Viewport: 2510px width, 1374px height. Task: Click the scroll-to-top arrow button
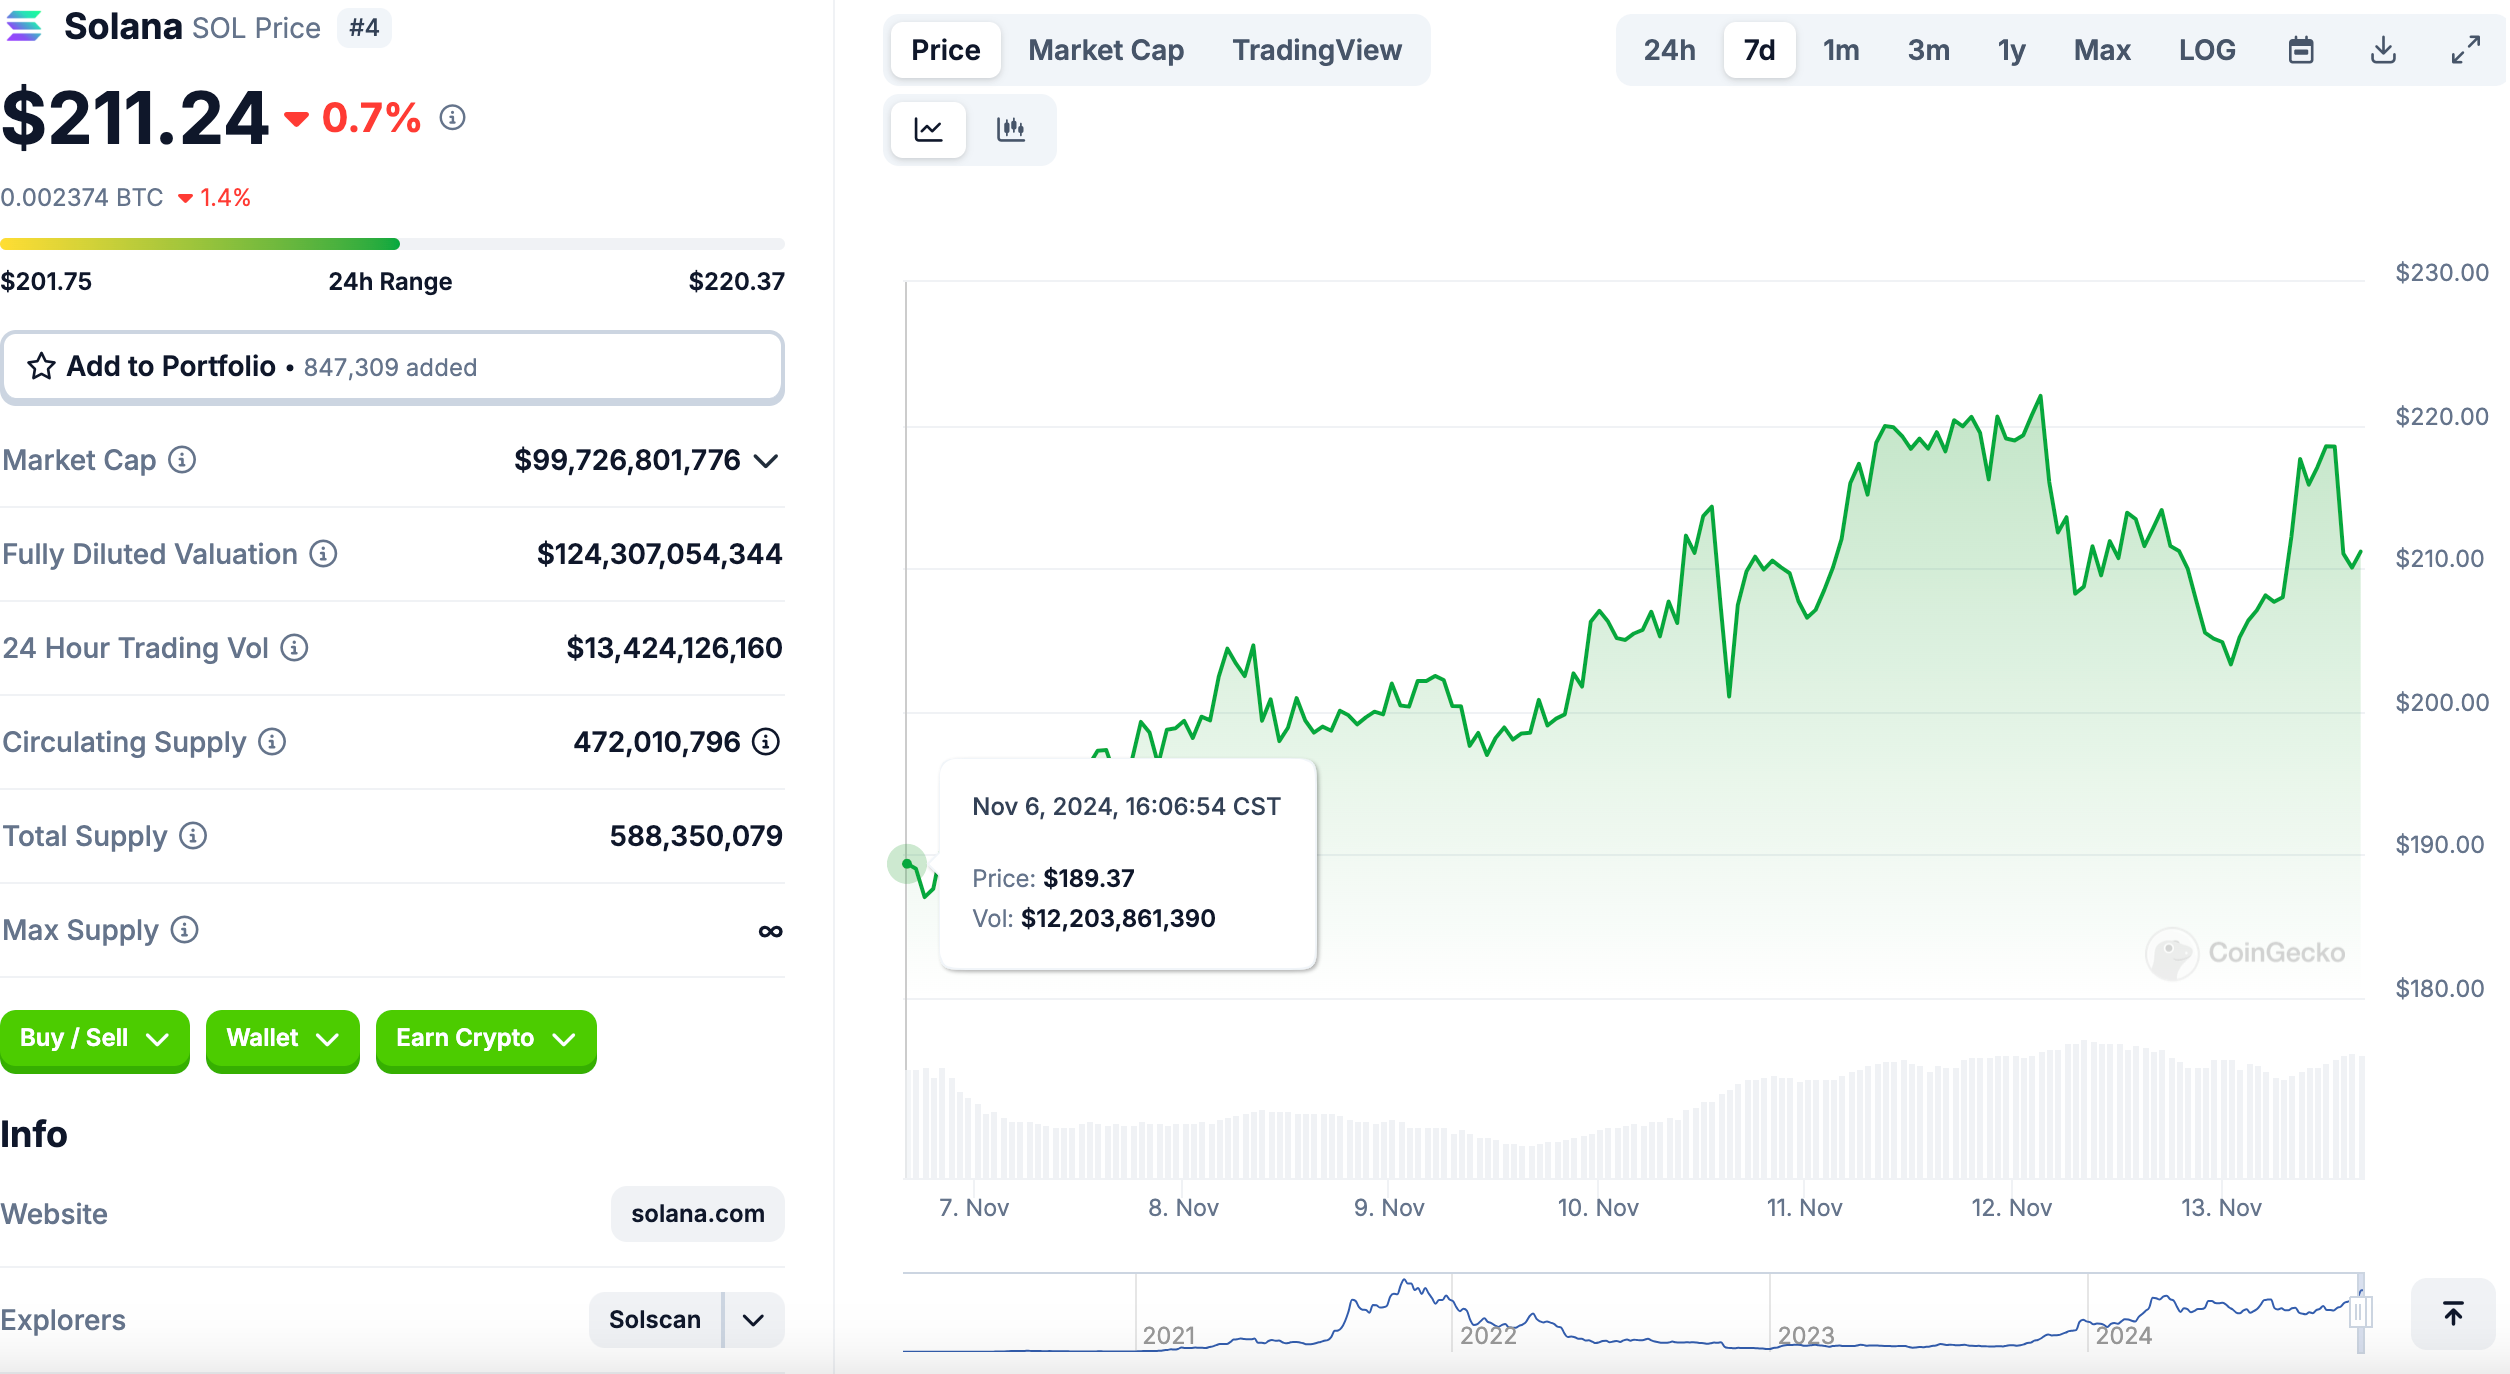2452,1313
